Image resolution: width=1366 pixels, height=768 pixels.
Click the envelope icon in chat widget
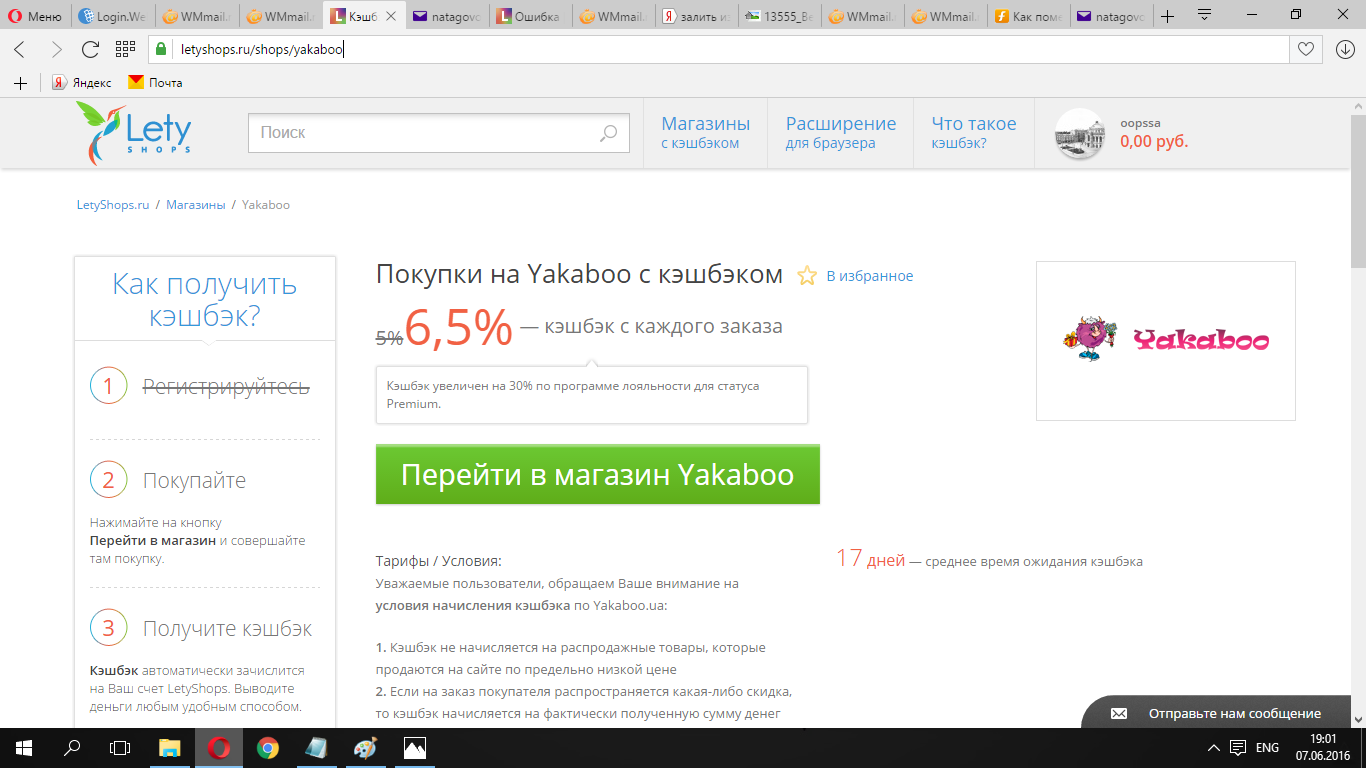[1119, 714]
